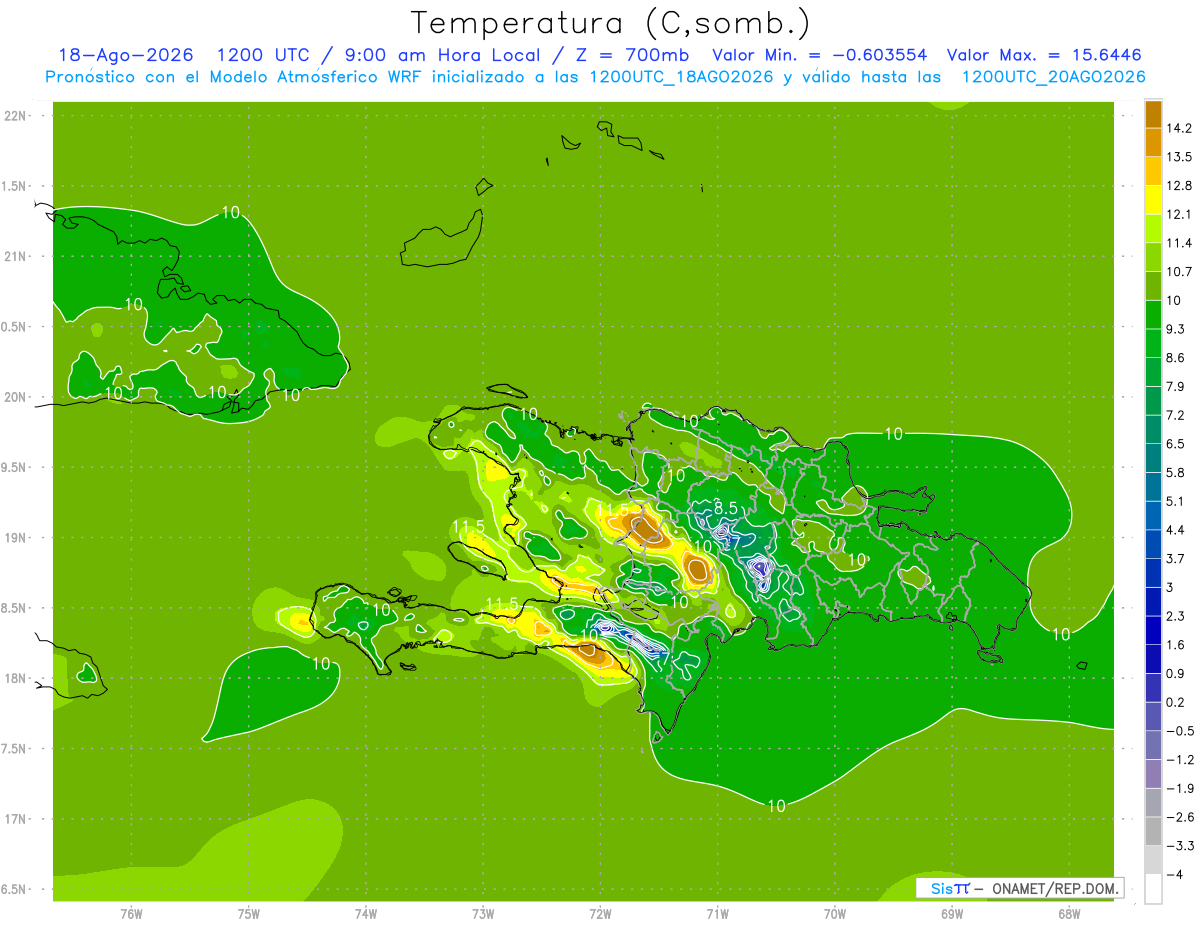Click the 8.5 contour label on the map
Screen dimensions: 1200x927
point(725,509)
